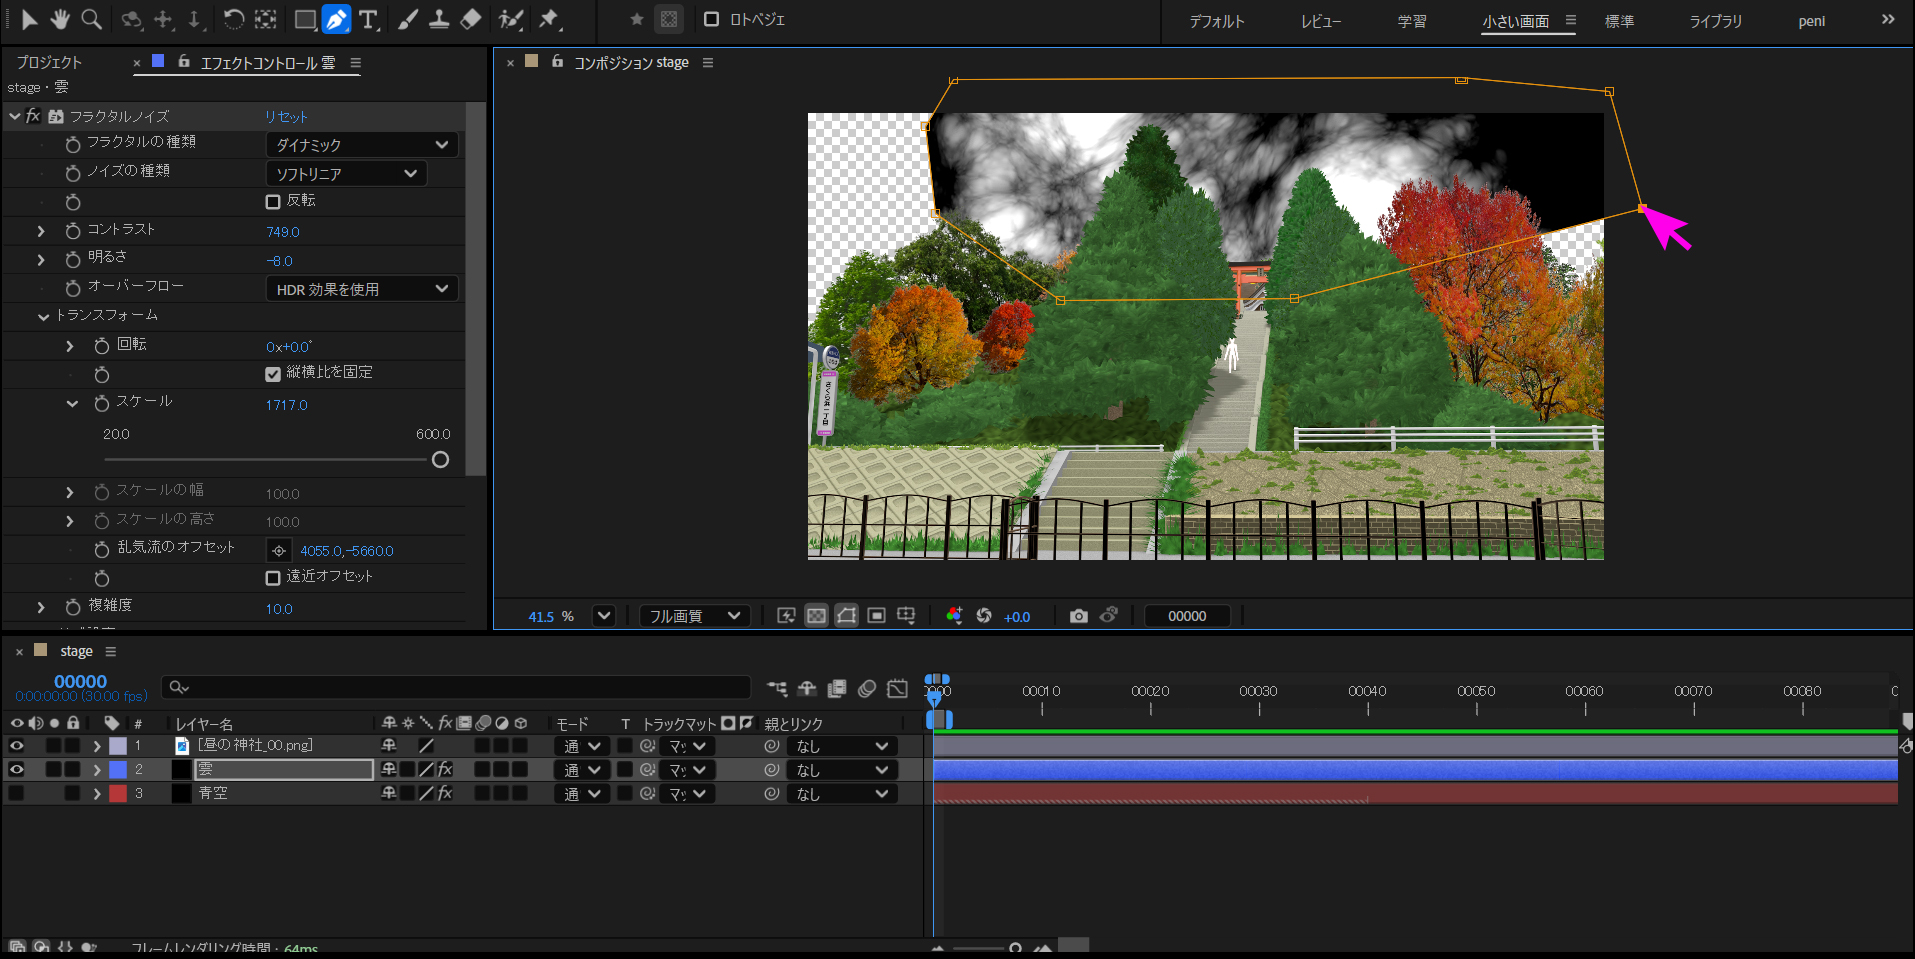Select the Rotation tool
The image size is (1915, 959).
[x=233, y=19]
